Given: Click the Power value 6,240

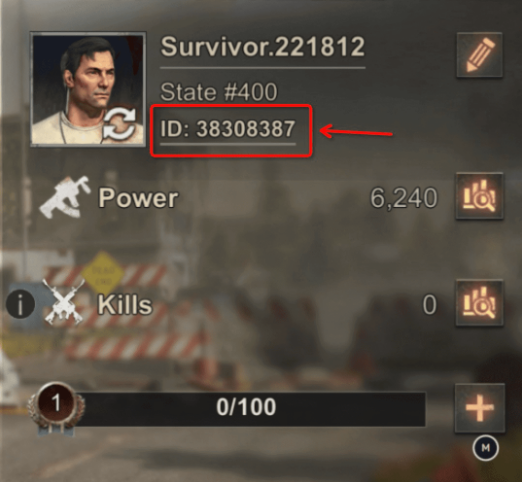Looking at the screenshot, I should tap(404, 198).
